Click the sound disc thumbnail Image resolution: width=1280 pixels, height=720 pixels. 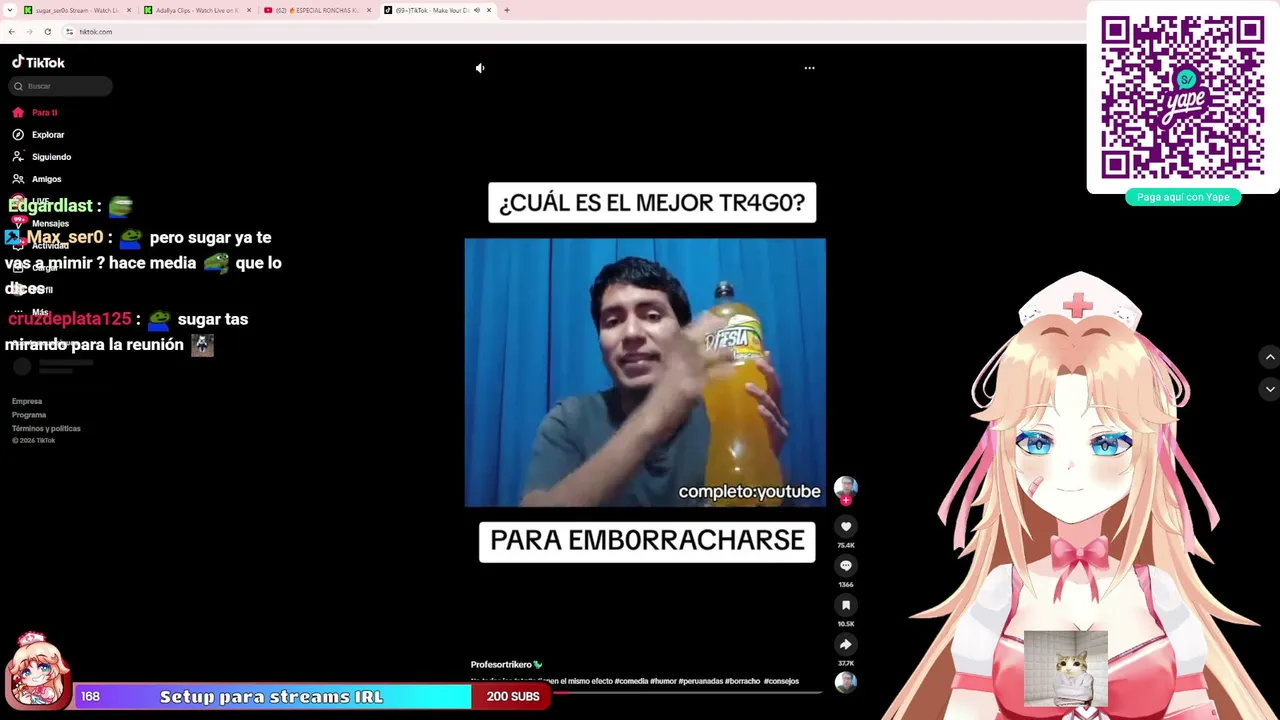pyautogui.click(x=846, y=682)
